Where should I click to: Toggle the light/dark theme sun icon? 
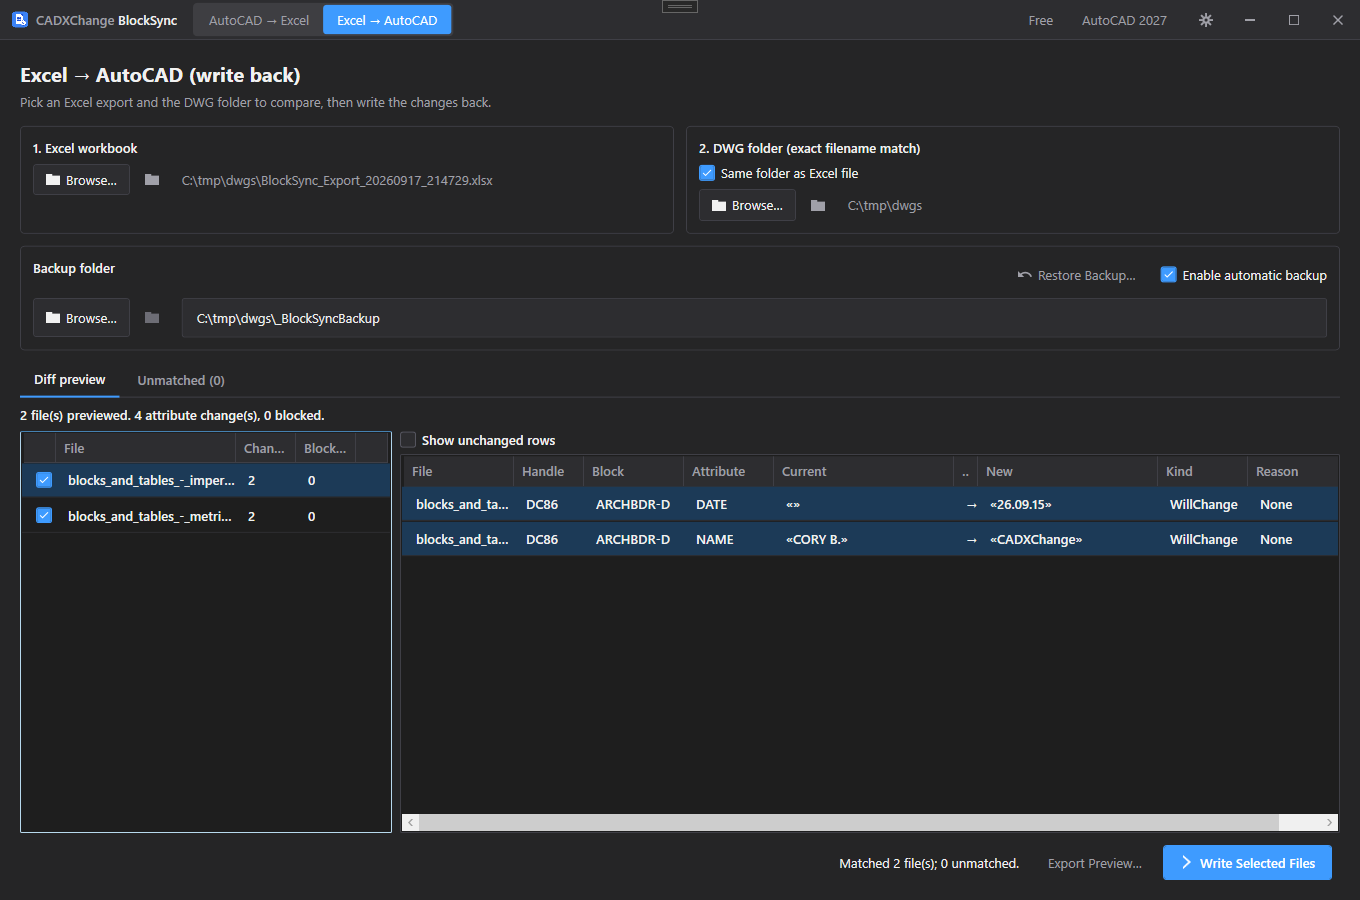1206,20
